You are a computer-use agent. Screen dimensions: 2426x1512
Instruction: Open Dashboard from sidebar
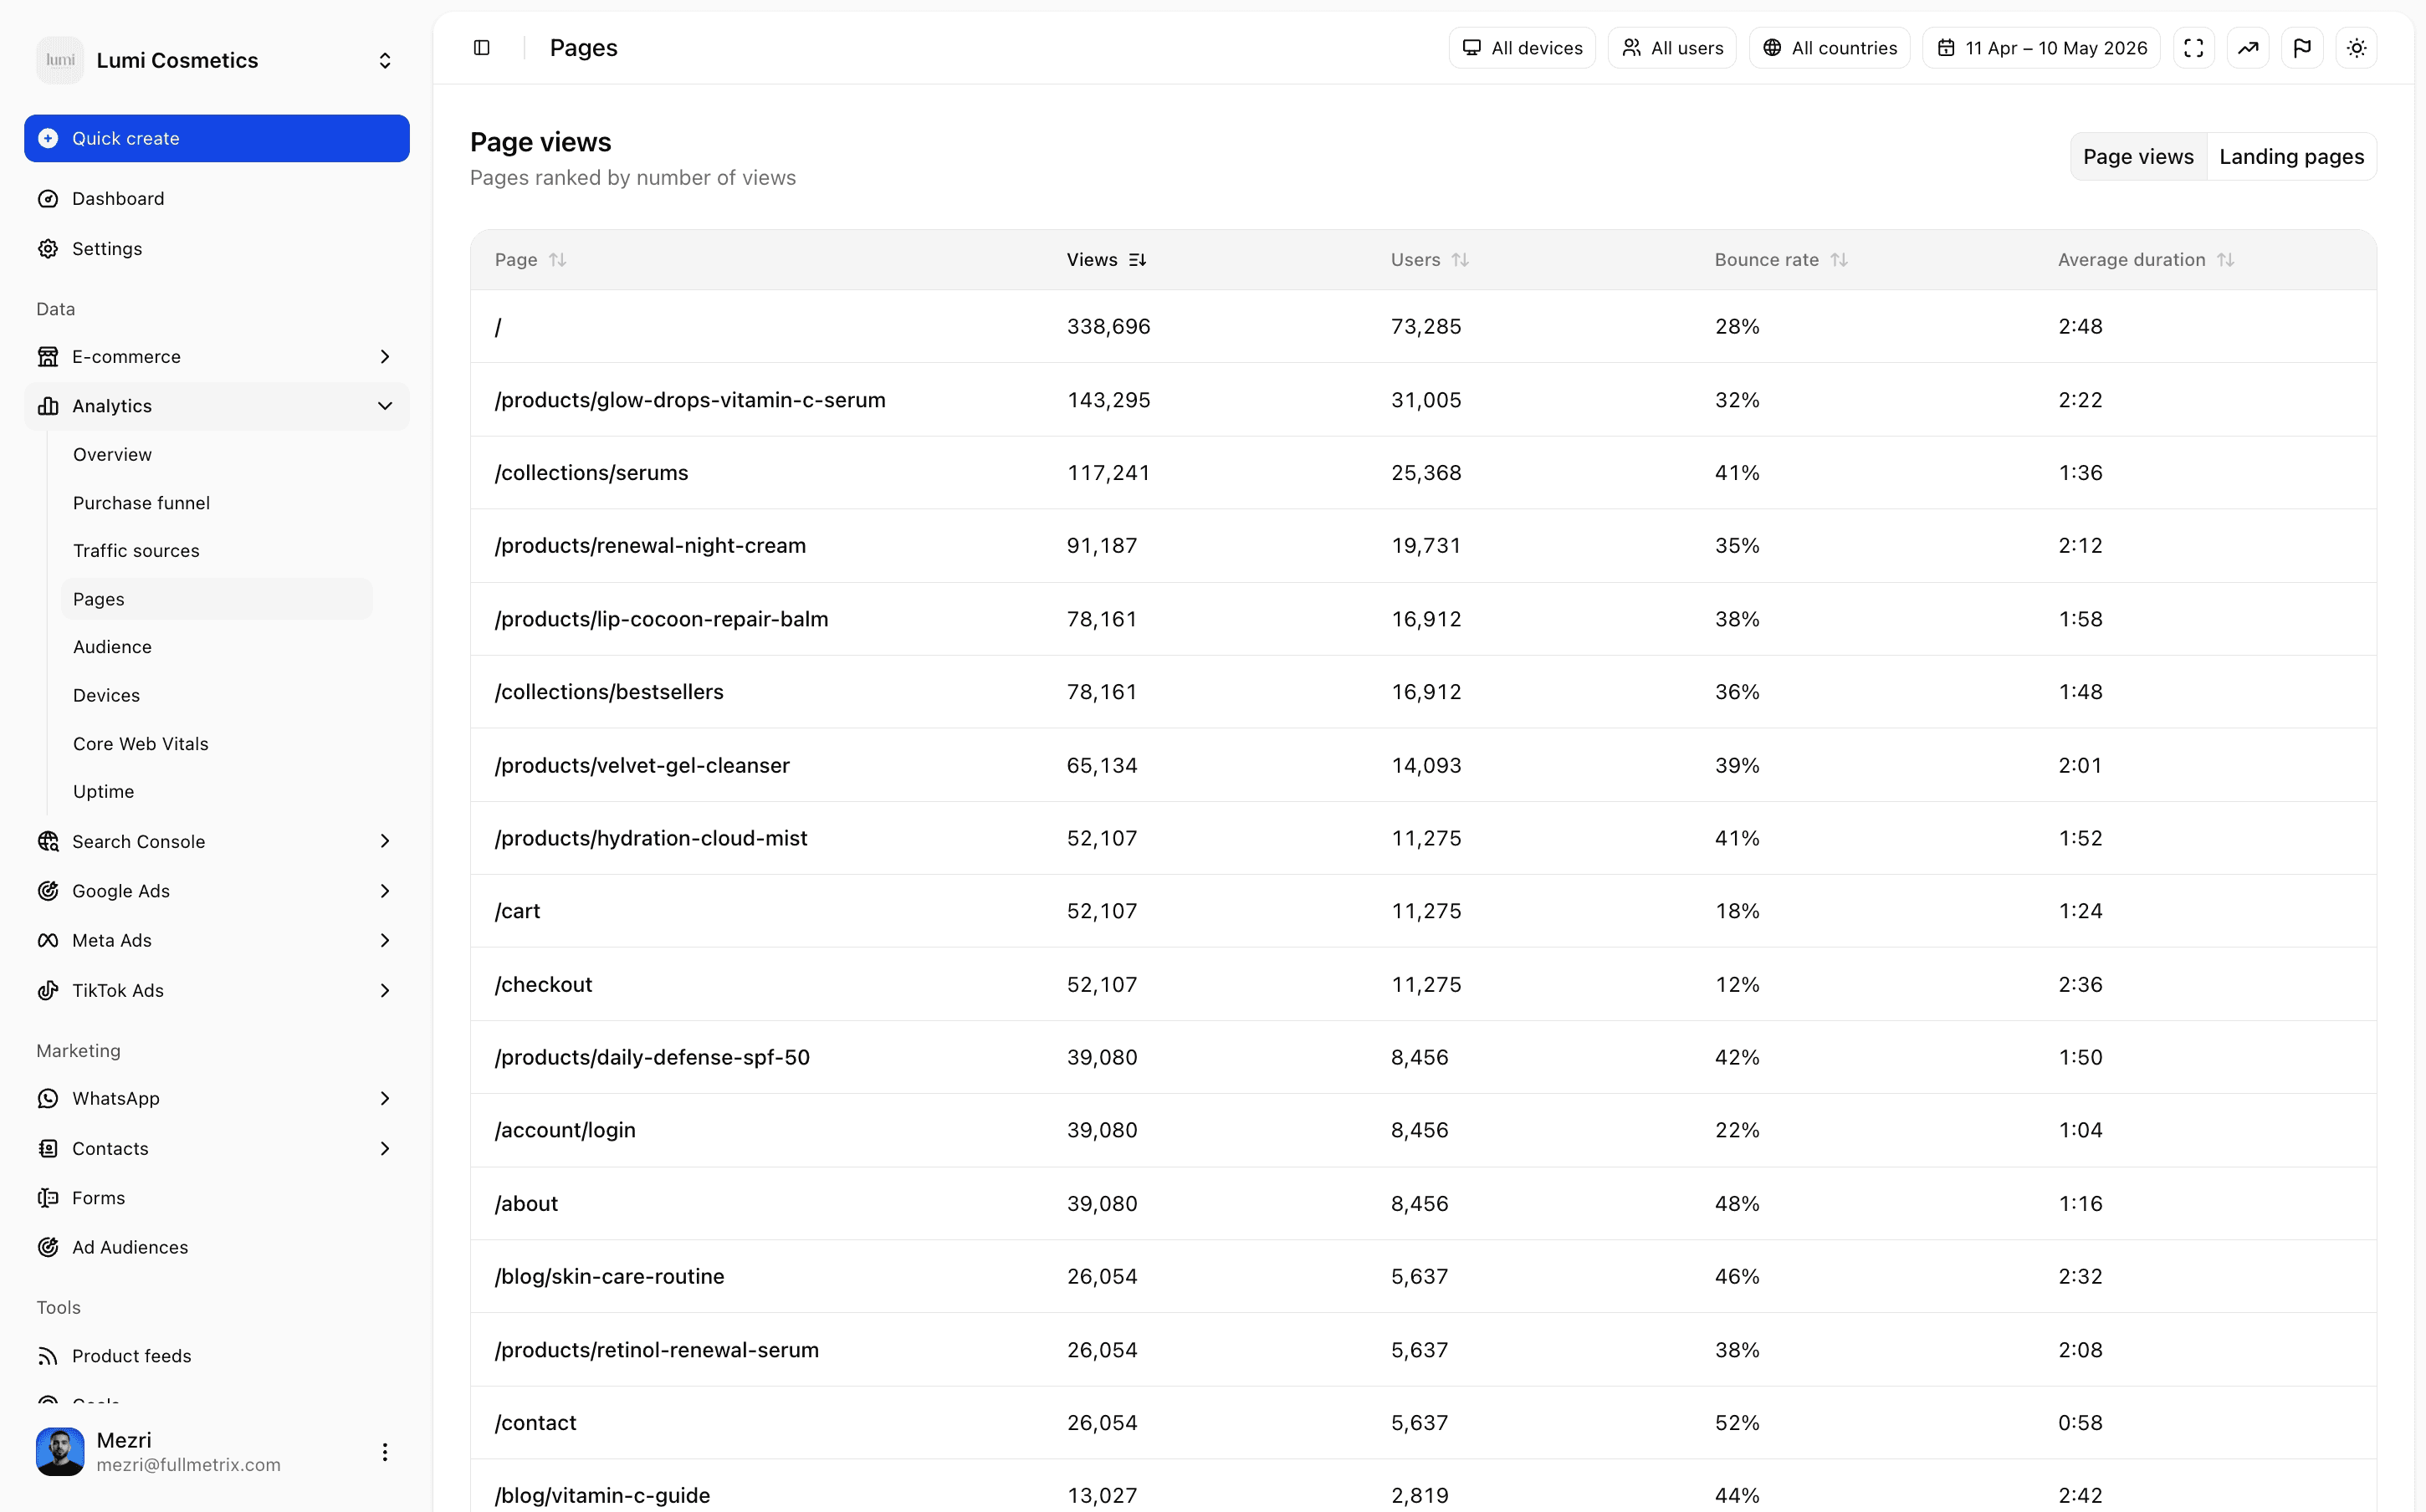point(217,198)
